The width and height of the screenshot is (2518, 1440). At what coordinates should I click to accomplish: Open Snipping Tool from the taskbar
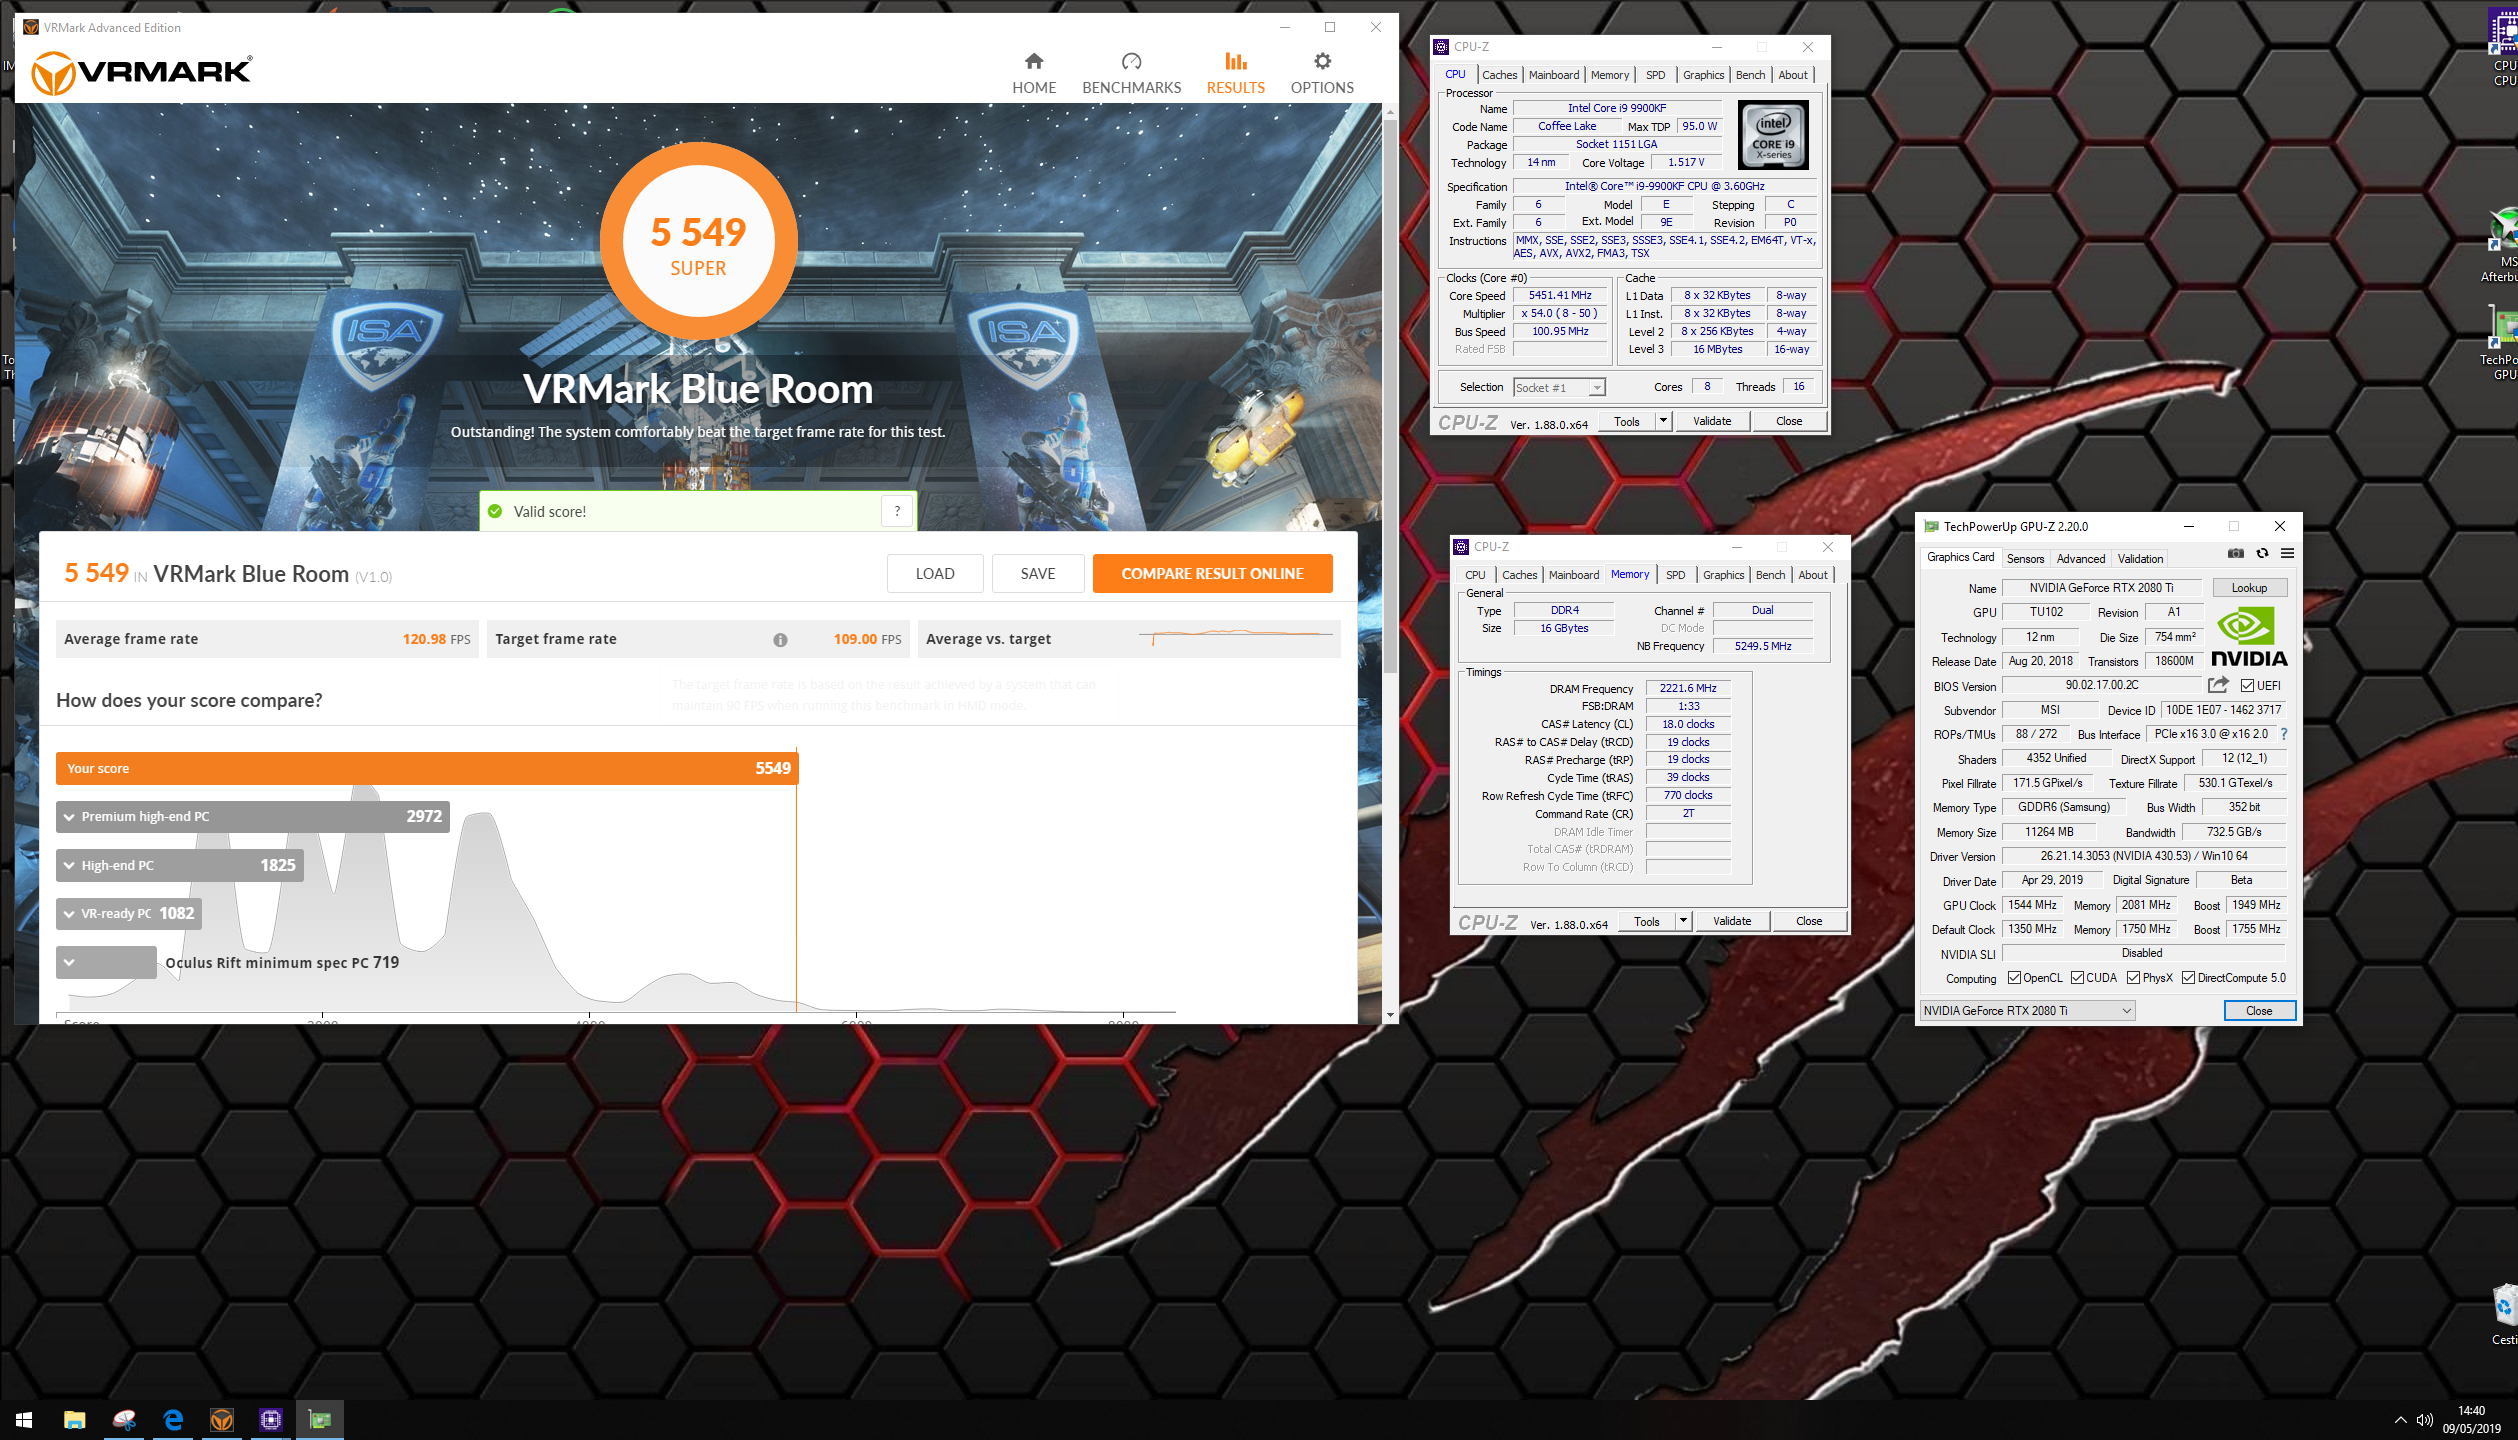(x=124, y=1419)
